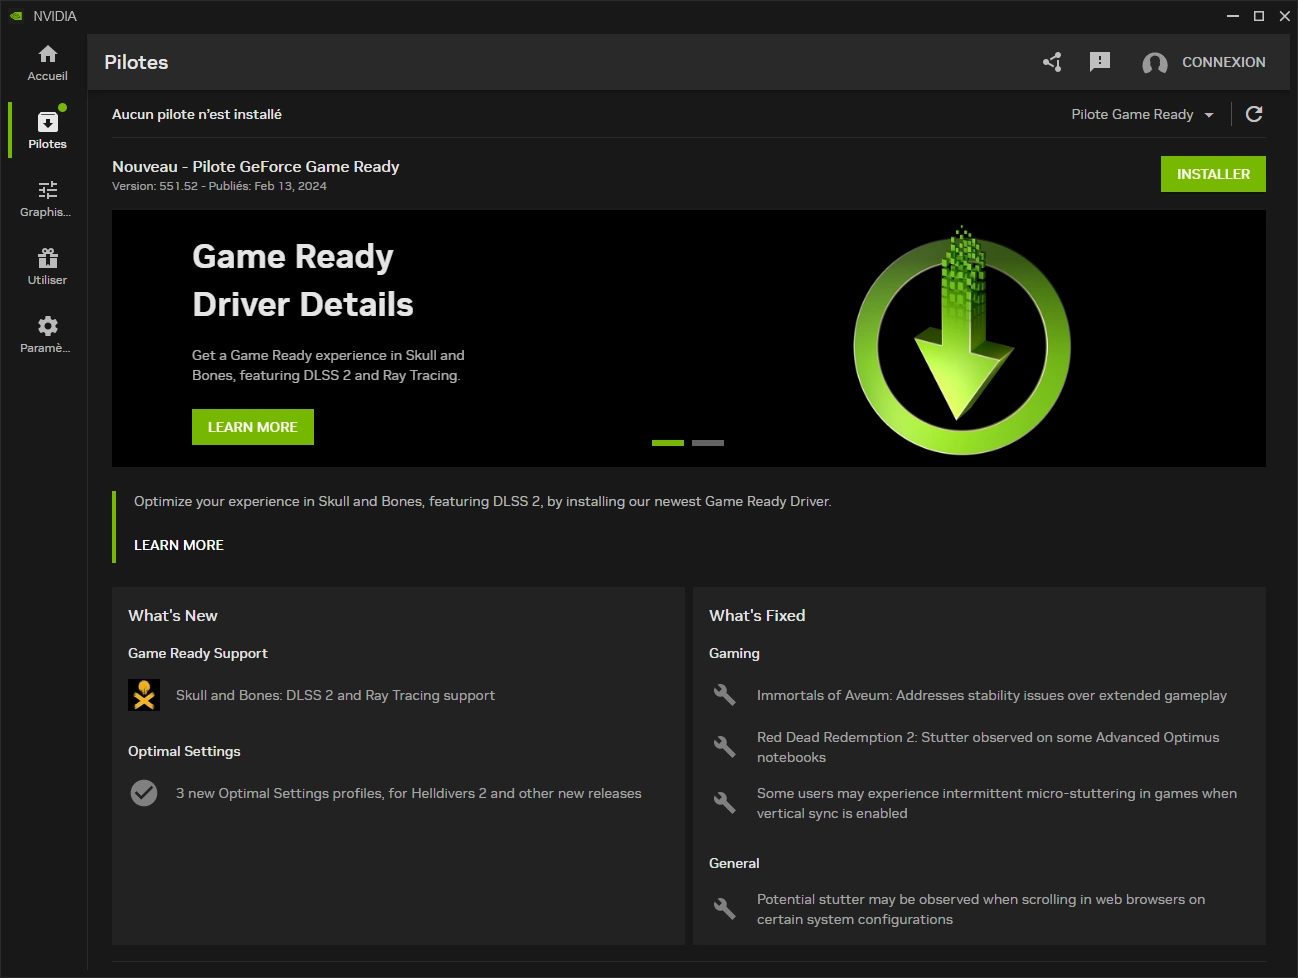Image resolution: width=1298 pixels, height=978 pixels.
Task: Expand the Pilote Game Ready dropdown
Action: coord(1142,114)
